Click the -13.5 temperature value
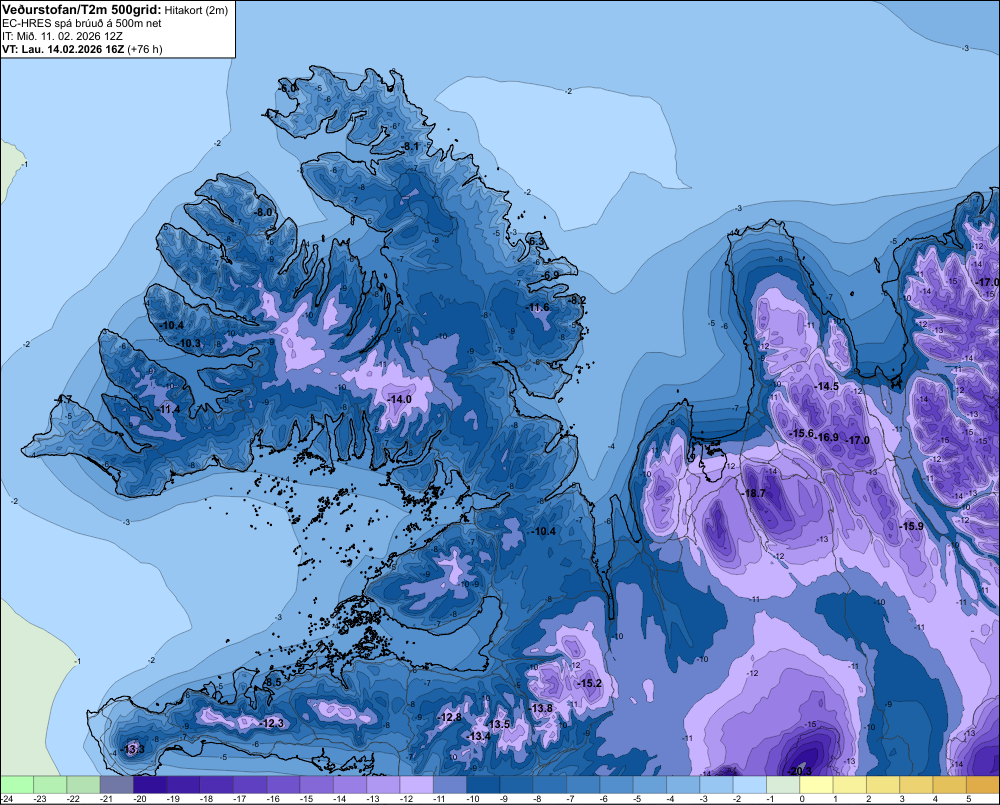Image resolution: width=1000 pixels, height=805 pixels. click(x=498, y=724)
